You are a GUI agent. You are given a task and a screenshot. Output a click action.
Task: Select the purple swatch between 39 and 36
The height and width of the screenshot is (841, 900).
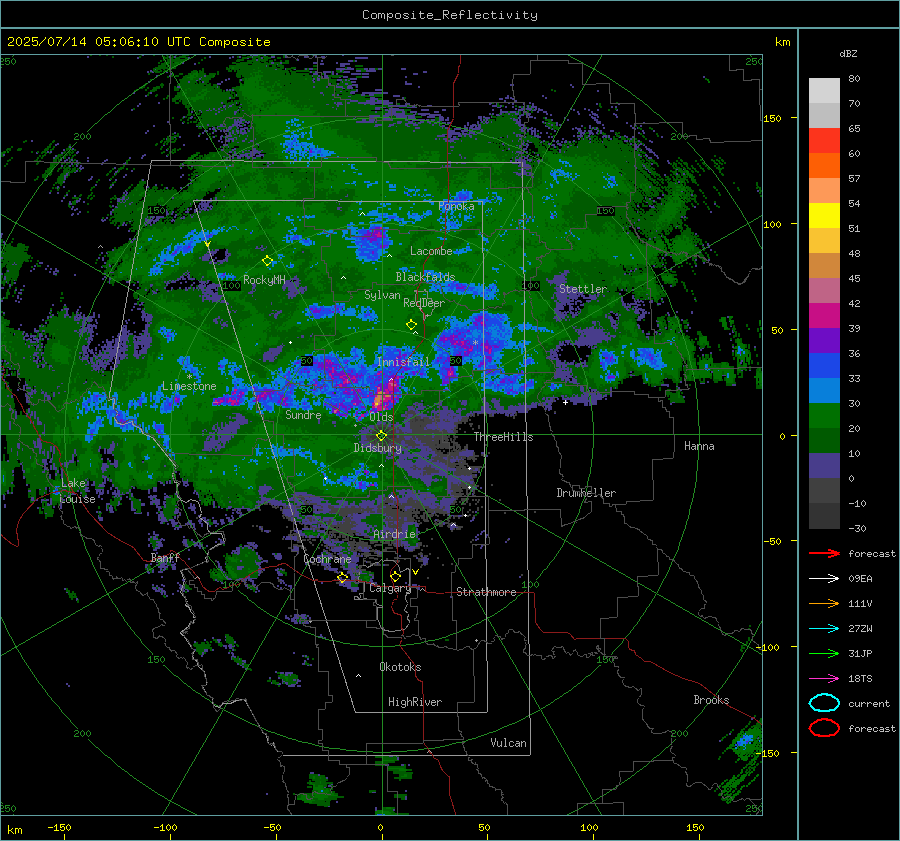coord(824,341)
